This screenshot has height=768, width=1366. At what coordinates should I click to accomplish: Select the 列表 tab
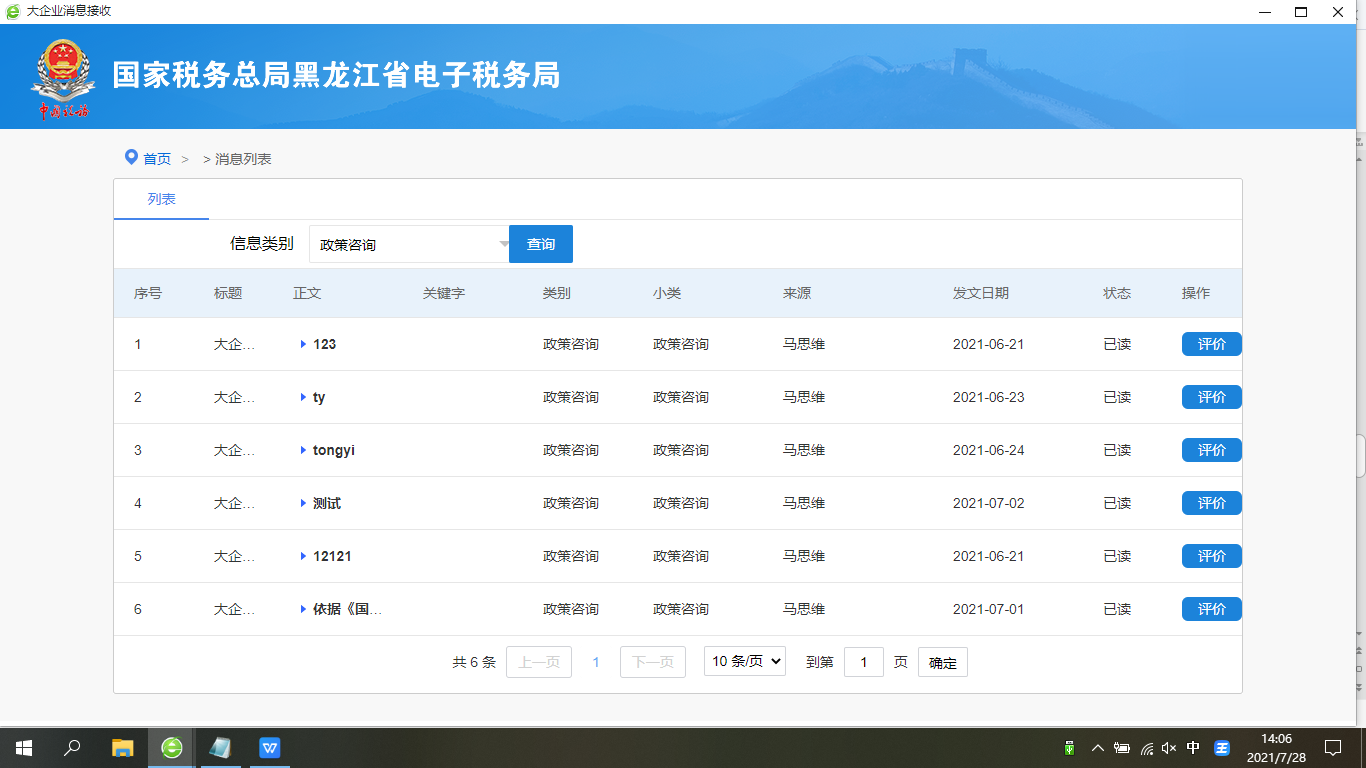click(x=161, y=199)
